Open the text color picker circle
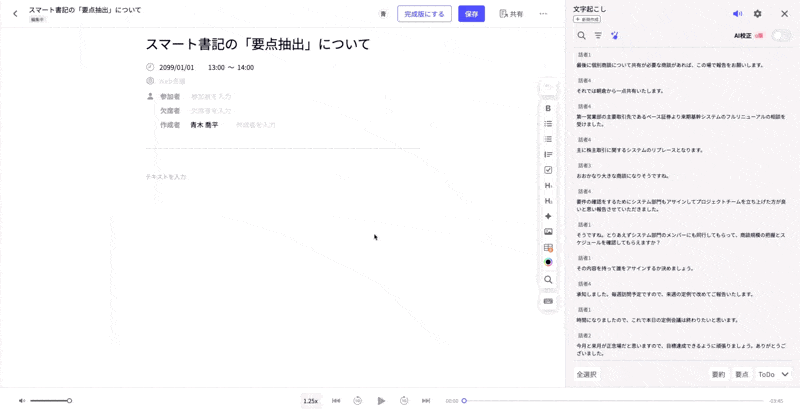The height and width of the screenshot is (414, 800). click(x=548, y=262)
